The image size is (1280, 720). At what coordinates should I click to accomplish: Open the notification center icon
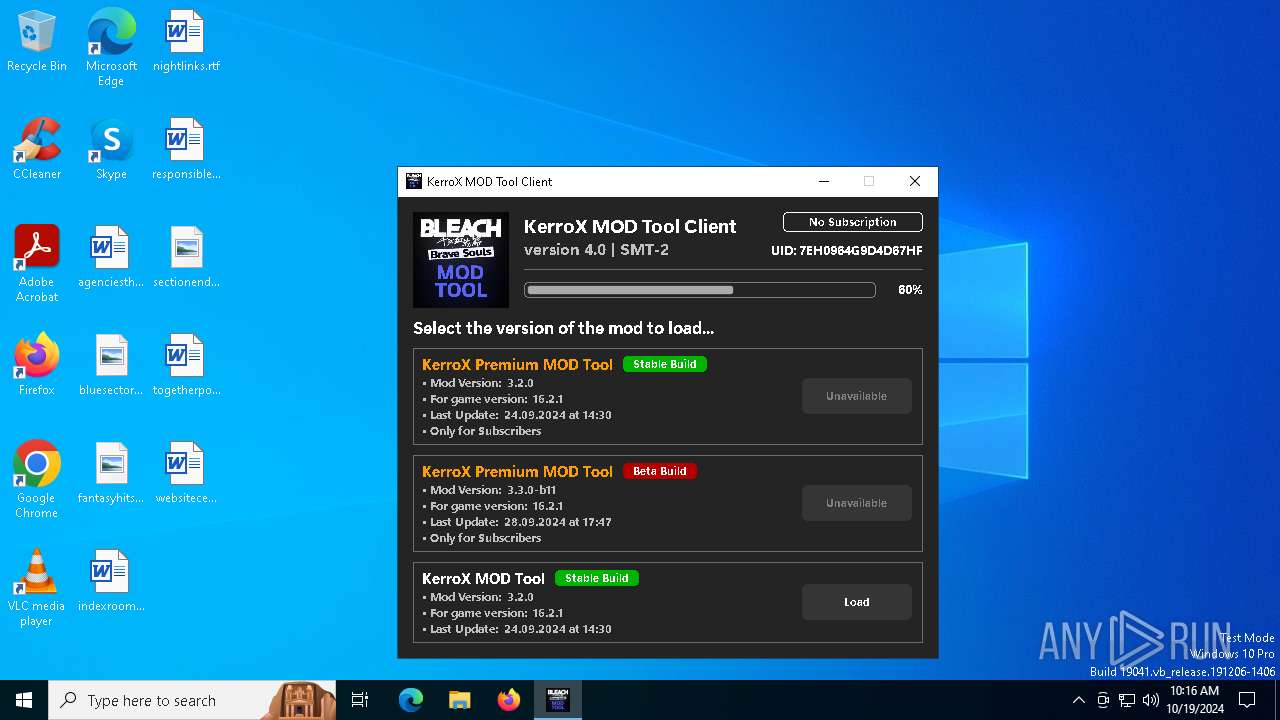tap(1247, 700)
